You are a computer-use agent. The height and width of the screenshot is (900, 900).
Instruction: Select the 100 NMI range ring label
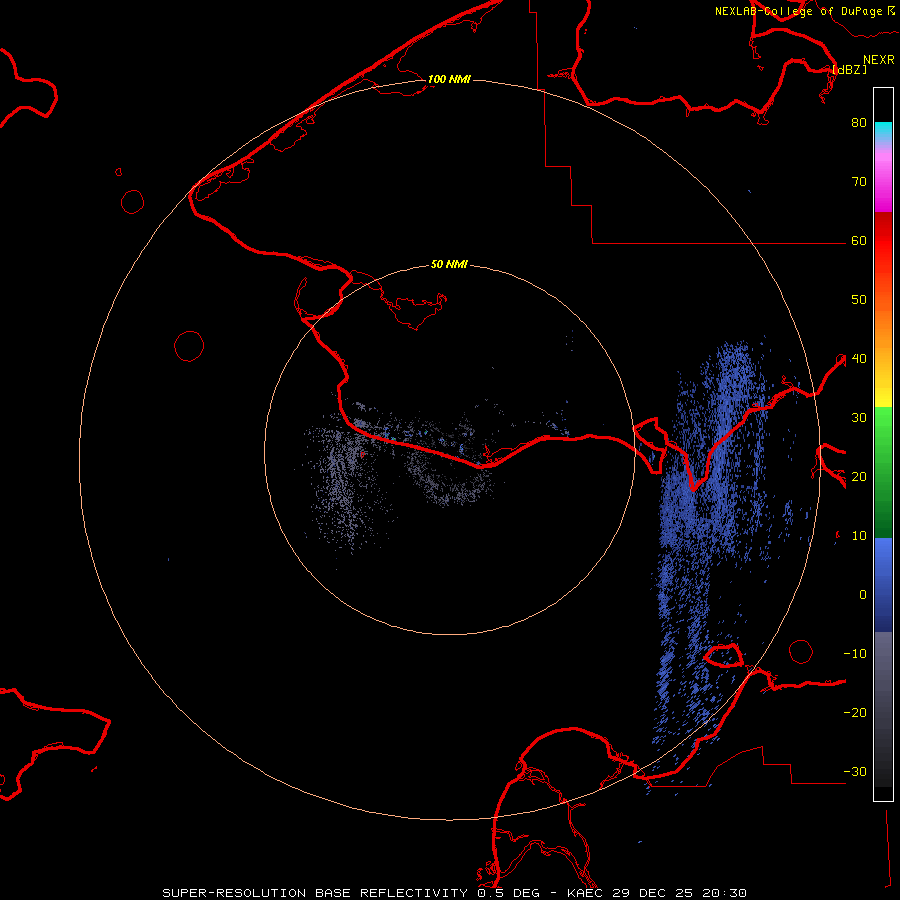tap(449, 79)
